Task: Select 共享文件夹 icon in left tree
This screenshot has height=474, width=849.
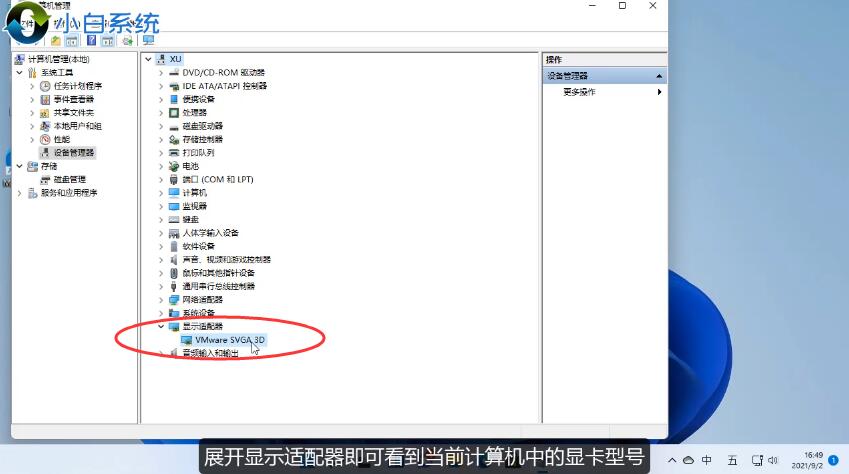Action: click(x=45, y=113)
